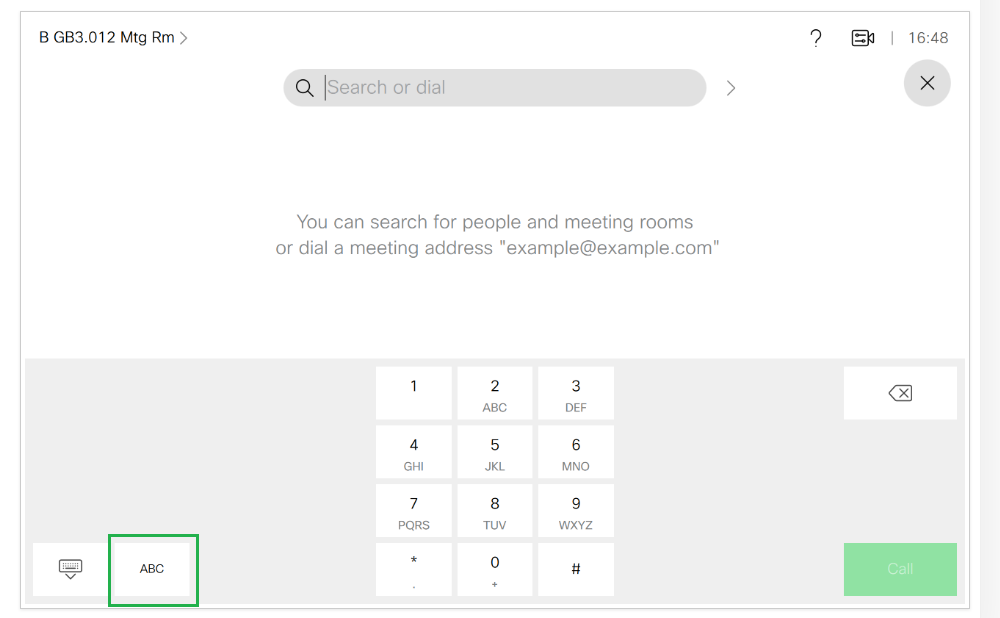This screenshot has width=1000, height=618.
Task: Focus the Search or dial field
Action: pos(510,88)
